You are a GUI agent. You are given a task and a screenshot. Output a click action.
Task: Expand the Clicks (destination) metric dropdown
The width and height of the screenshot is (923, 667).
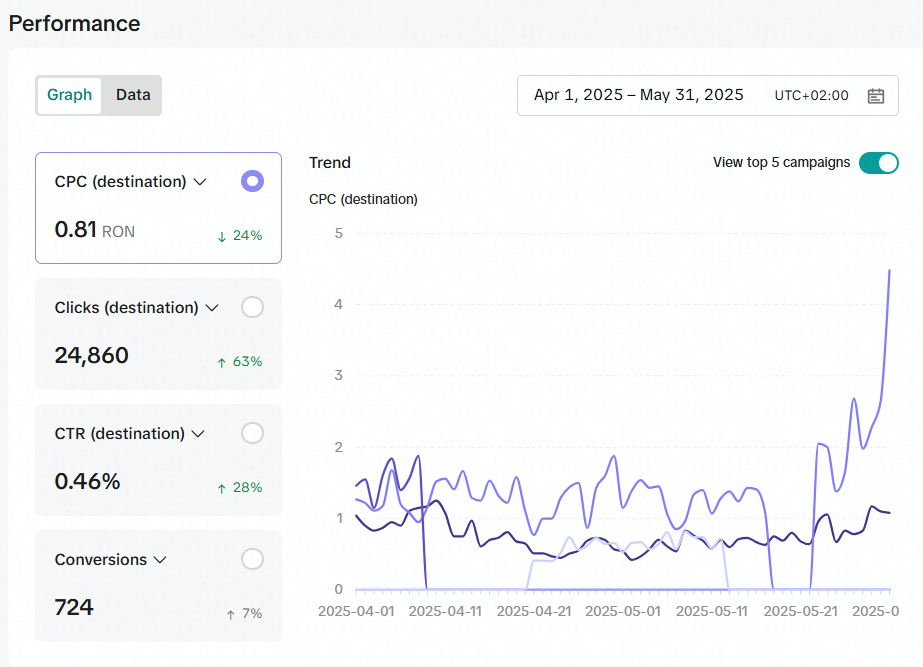[x=212, y=308]
